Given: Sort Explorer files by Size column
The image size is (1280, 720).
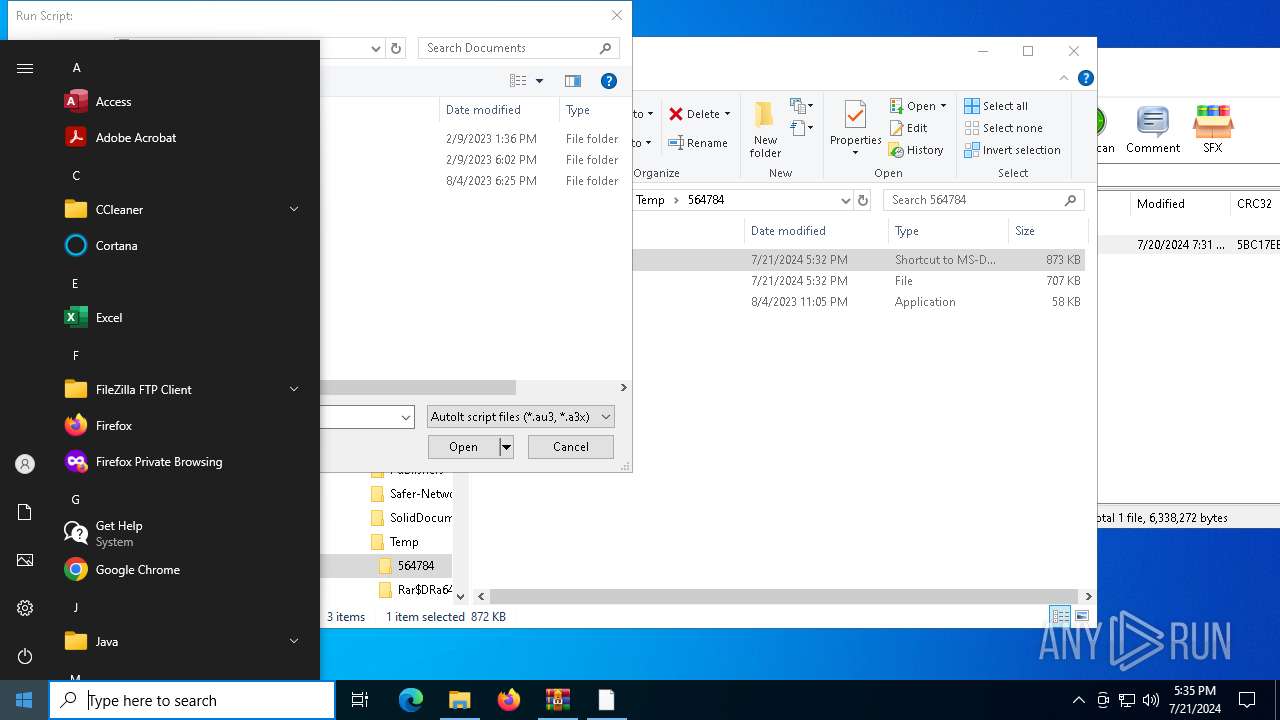Looking at the screenshot, I should [1046, 231].
